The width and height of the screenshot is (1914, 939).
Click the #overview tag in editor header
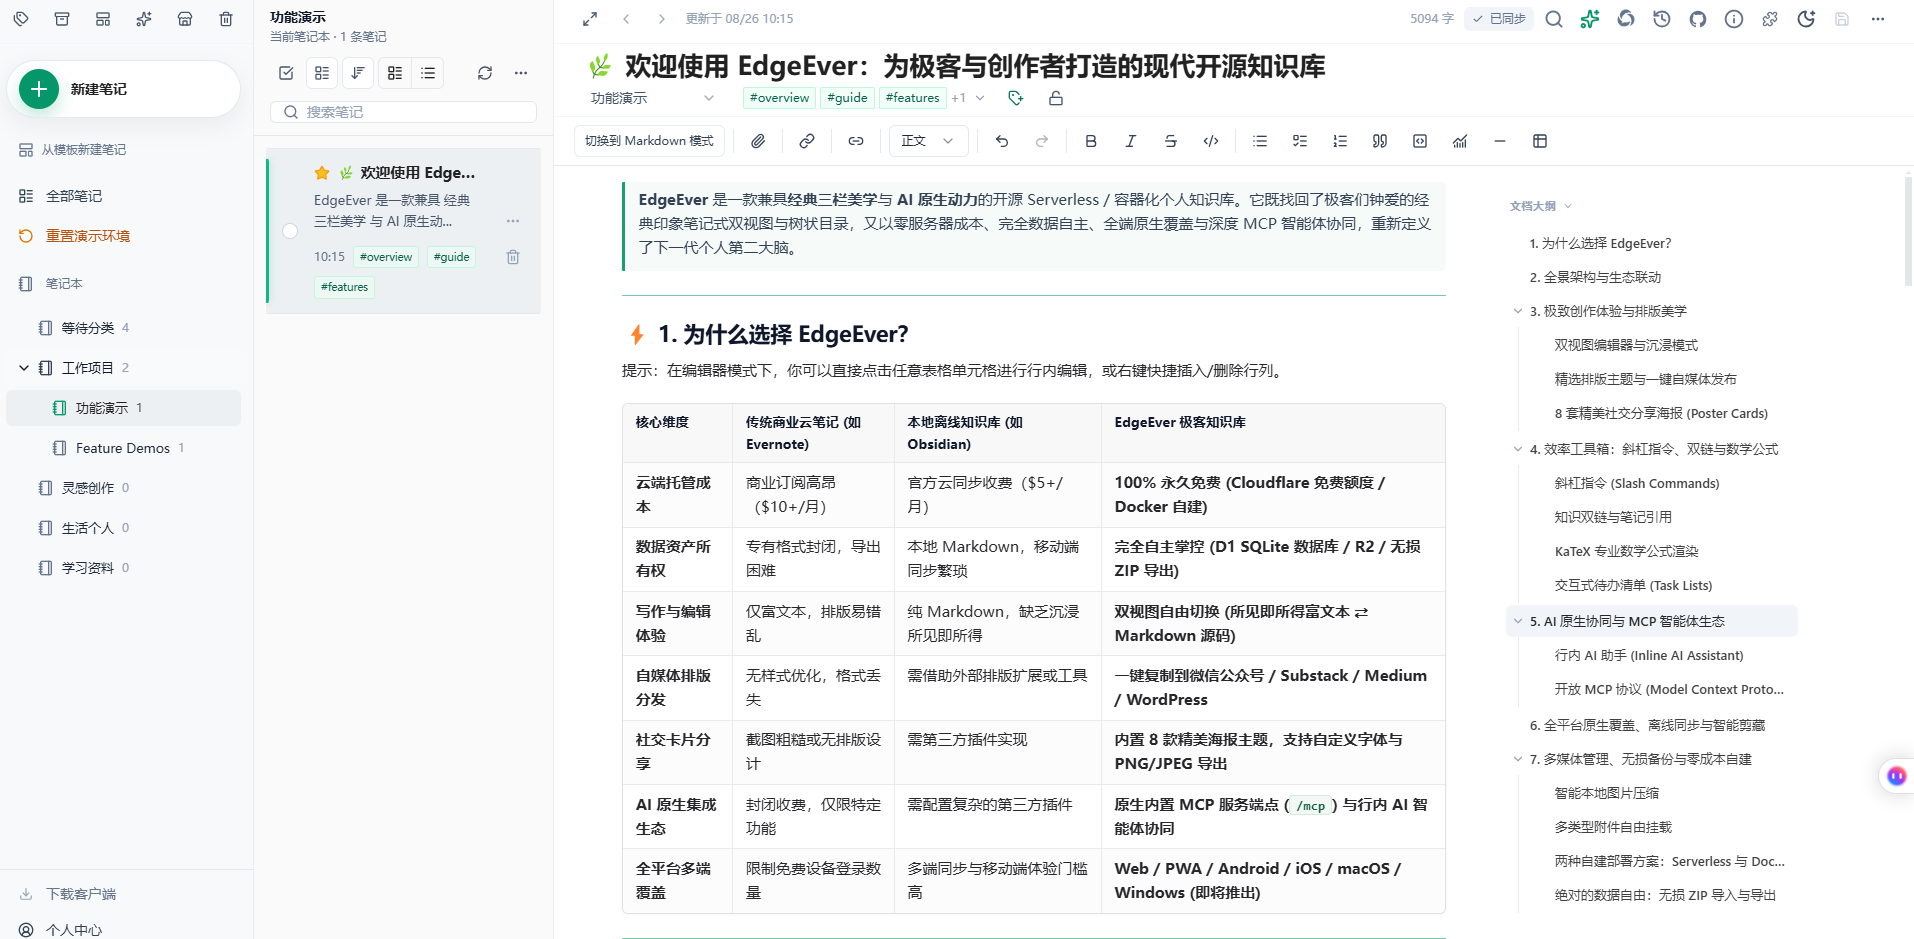pos(779,98)
